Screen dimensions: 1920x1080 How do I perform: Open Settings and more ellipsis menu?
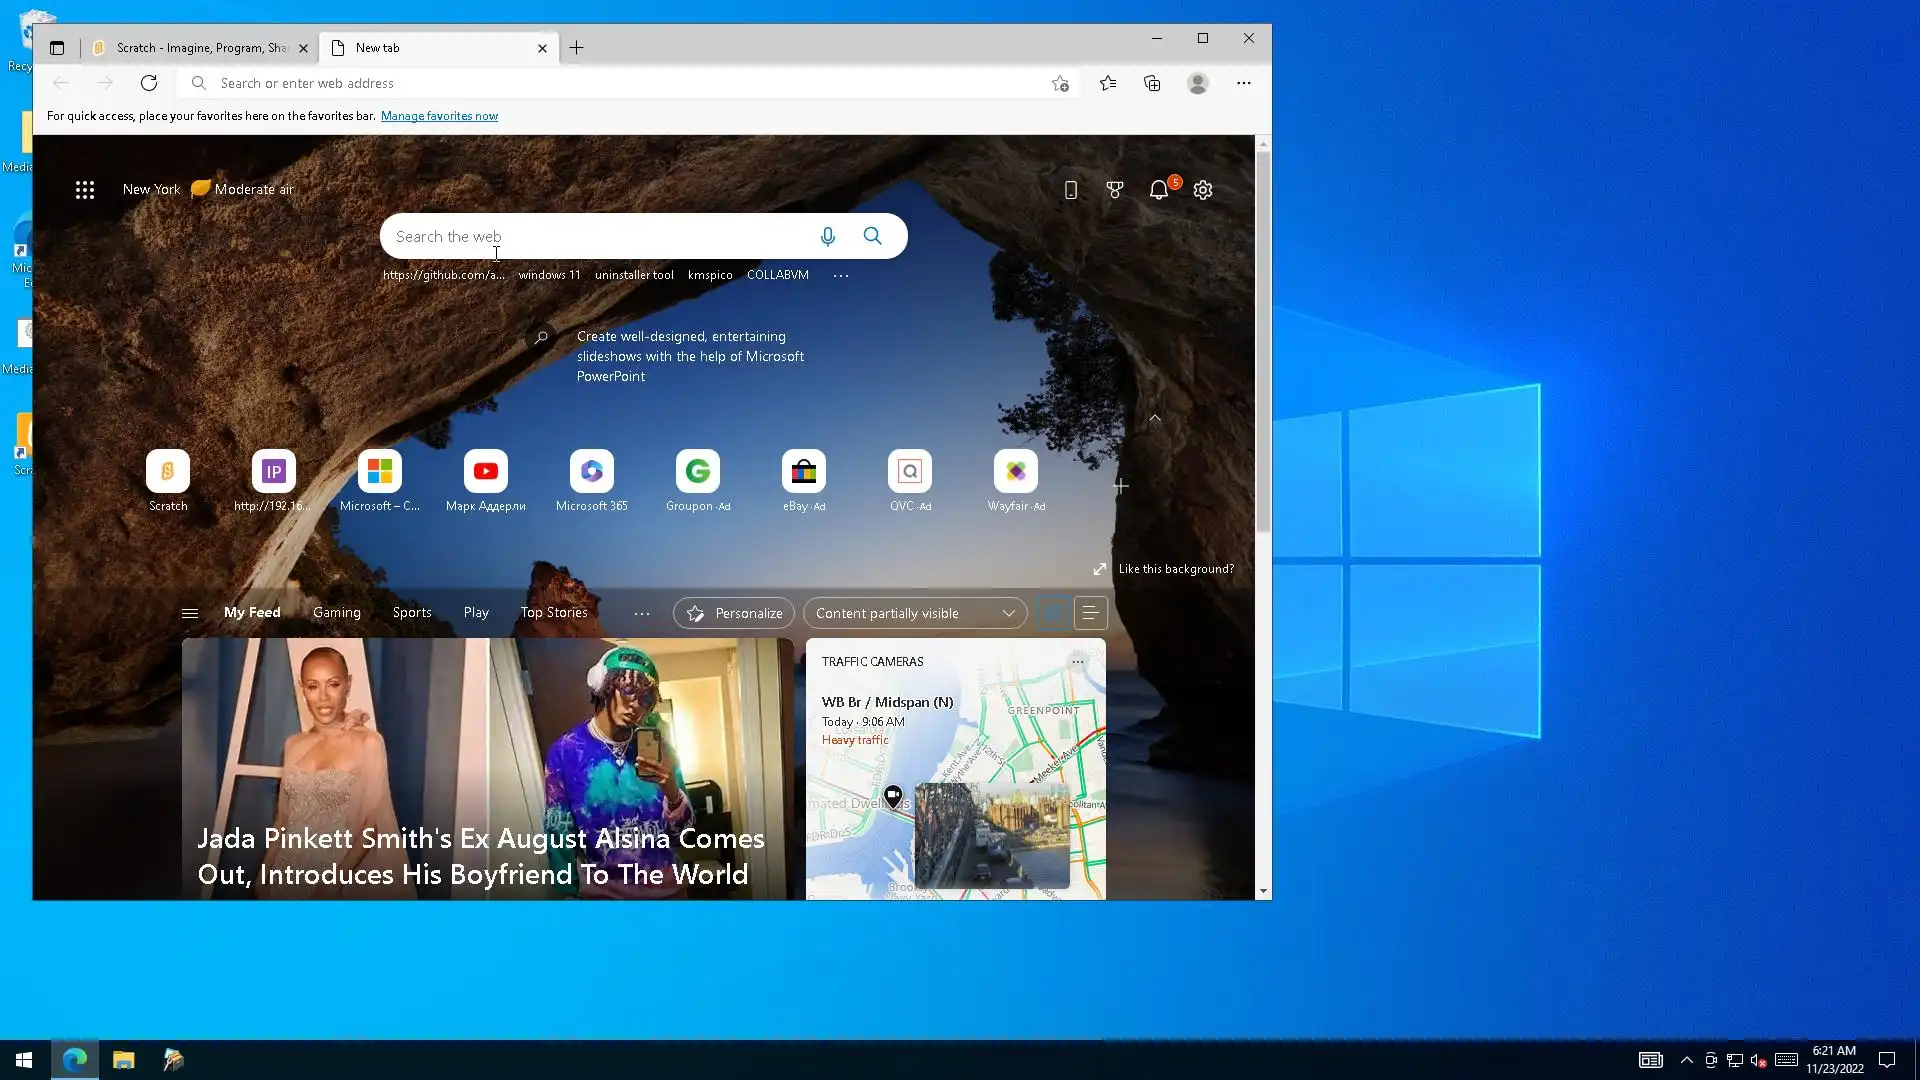click(1243, 84)
